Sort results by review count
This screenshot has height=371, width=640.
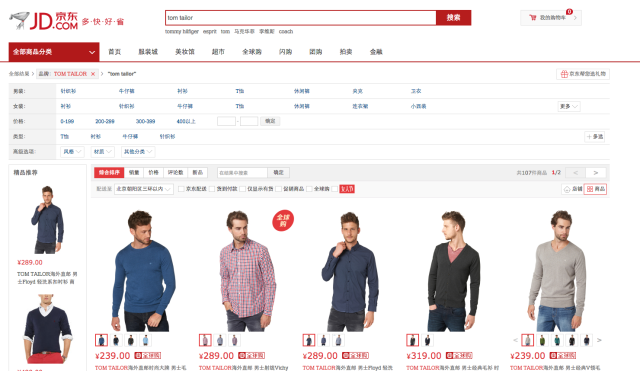click(x=176, y=173)
